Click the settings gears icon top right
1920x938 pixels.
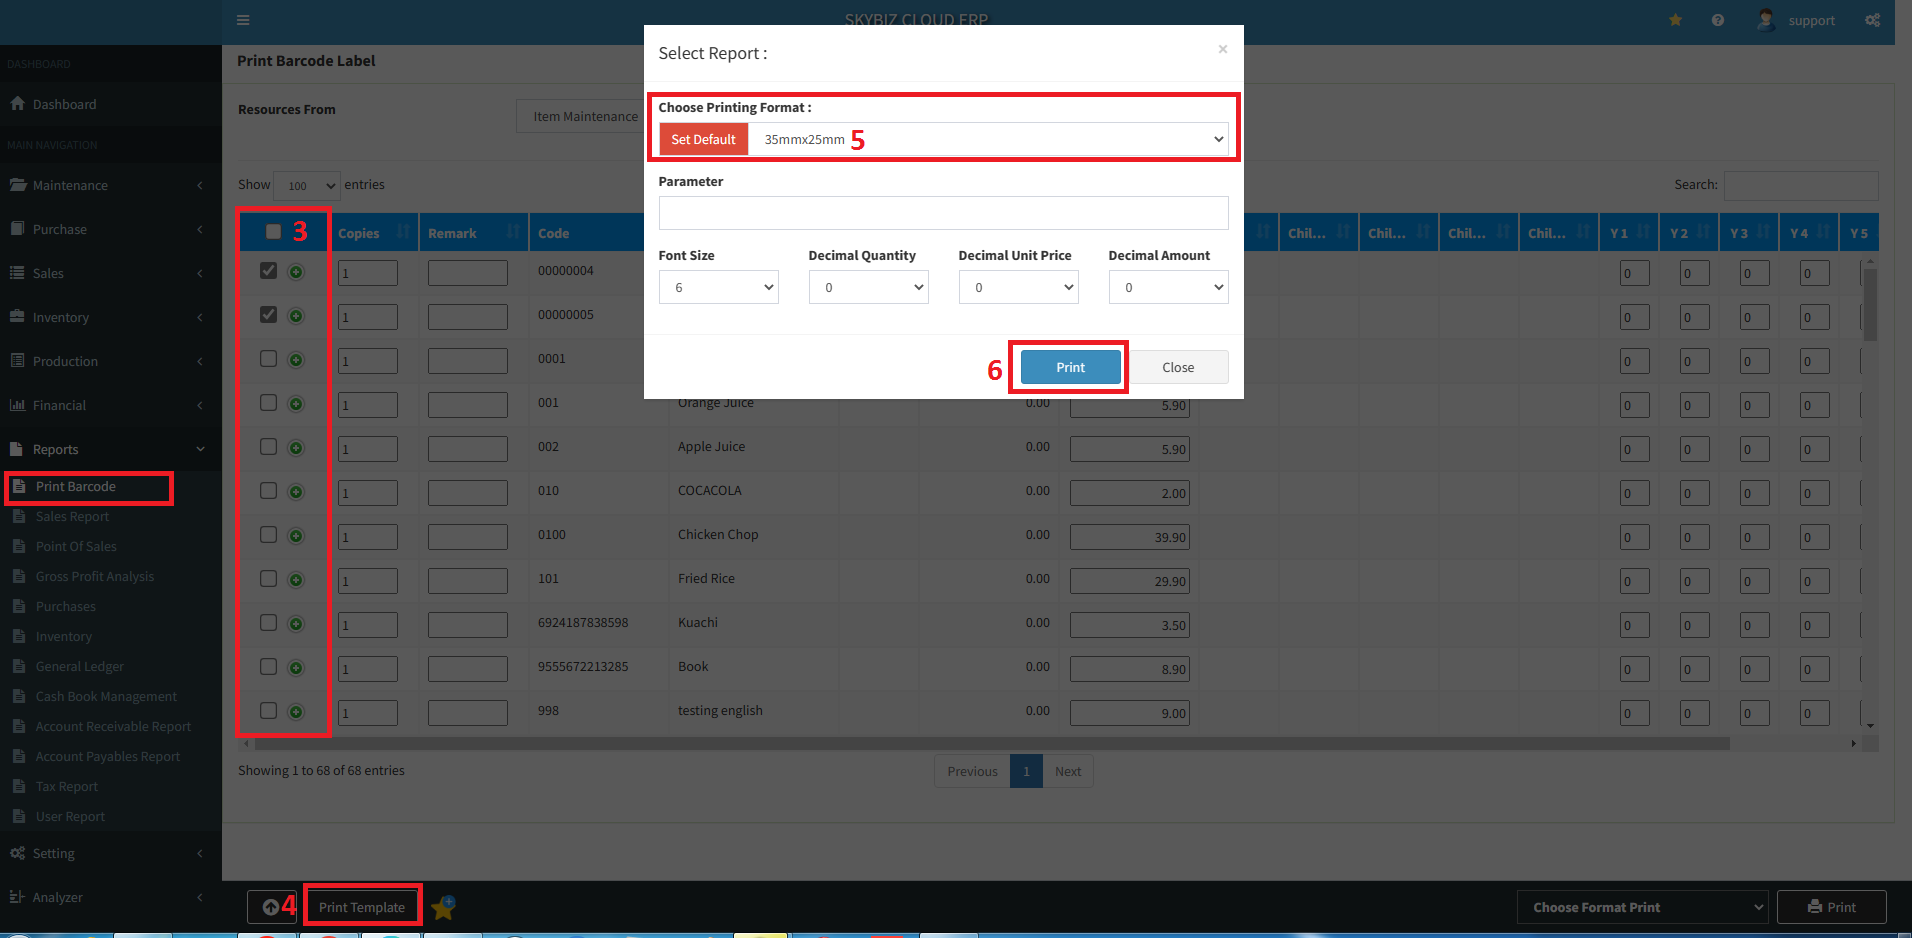(x=1872, y=20)
